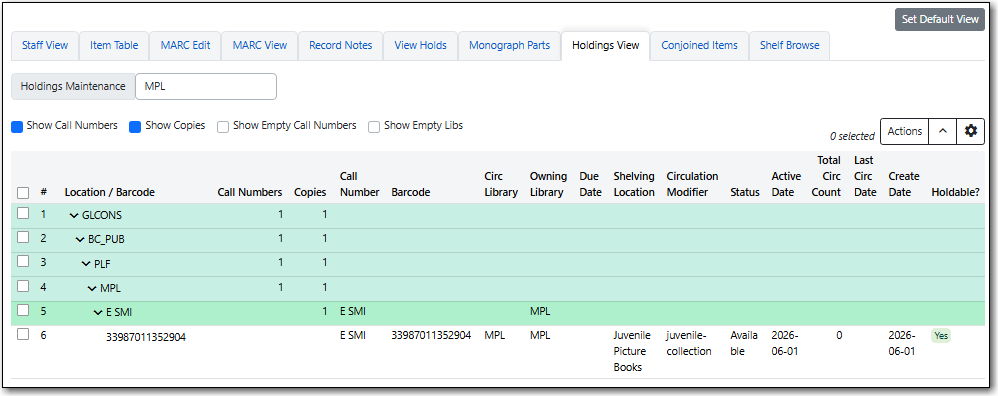This screenshot has height=396, width=998.
Task: Check the select-all rows header checkbox
Action: [23, 192]
